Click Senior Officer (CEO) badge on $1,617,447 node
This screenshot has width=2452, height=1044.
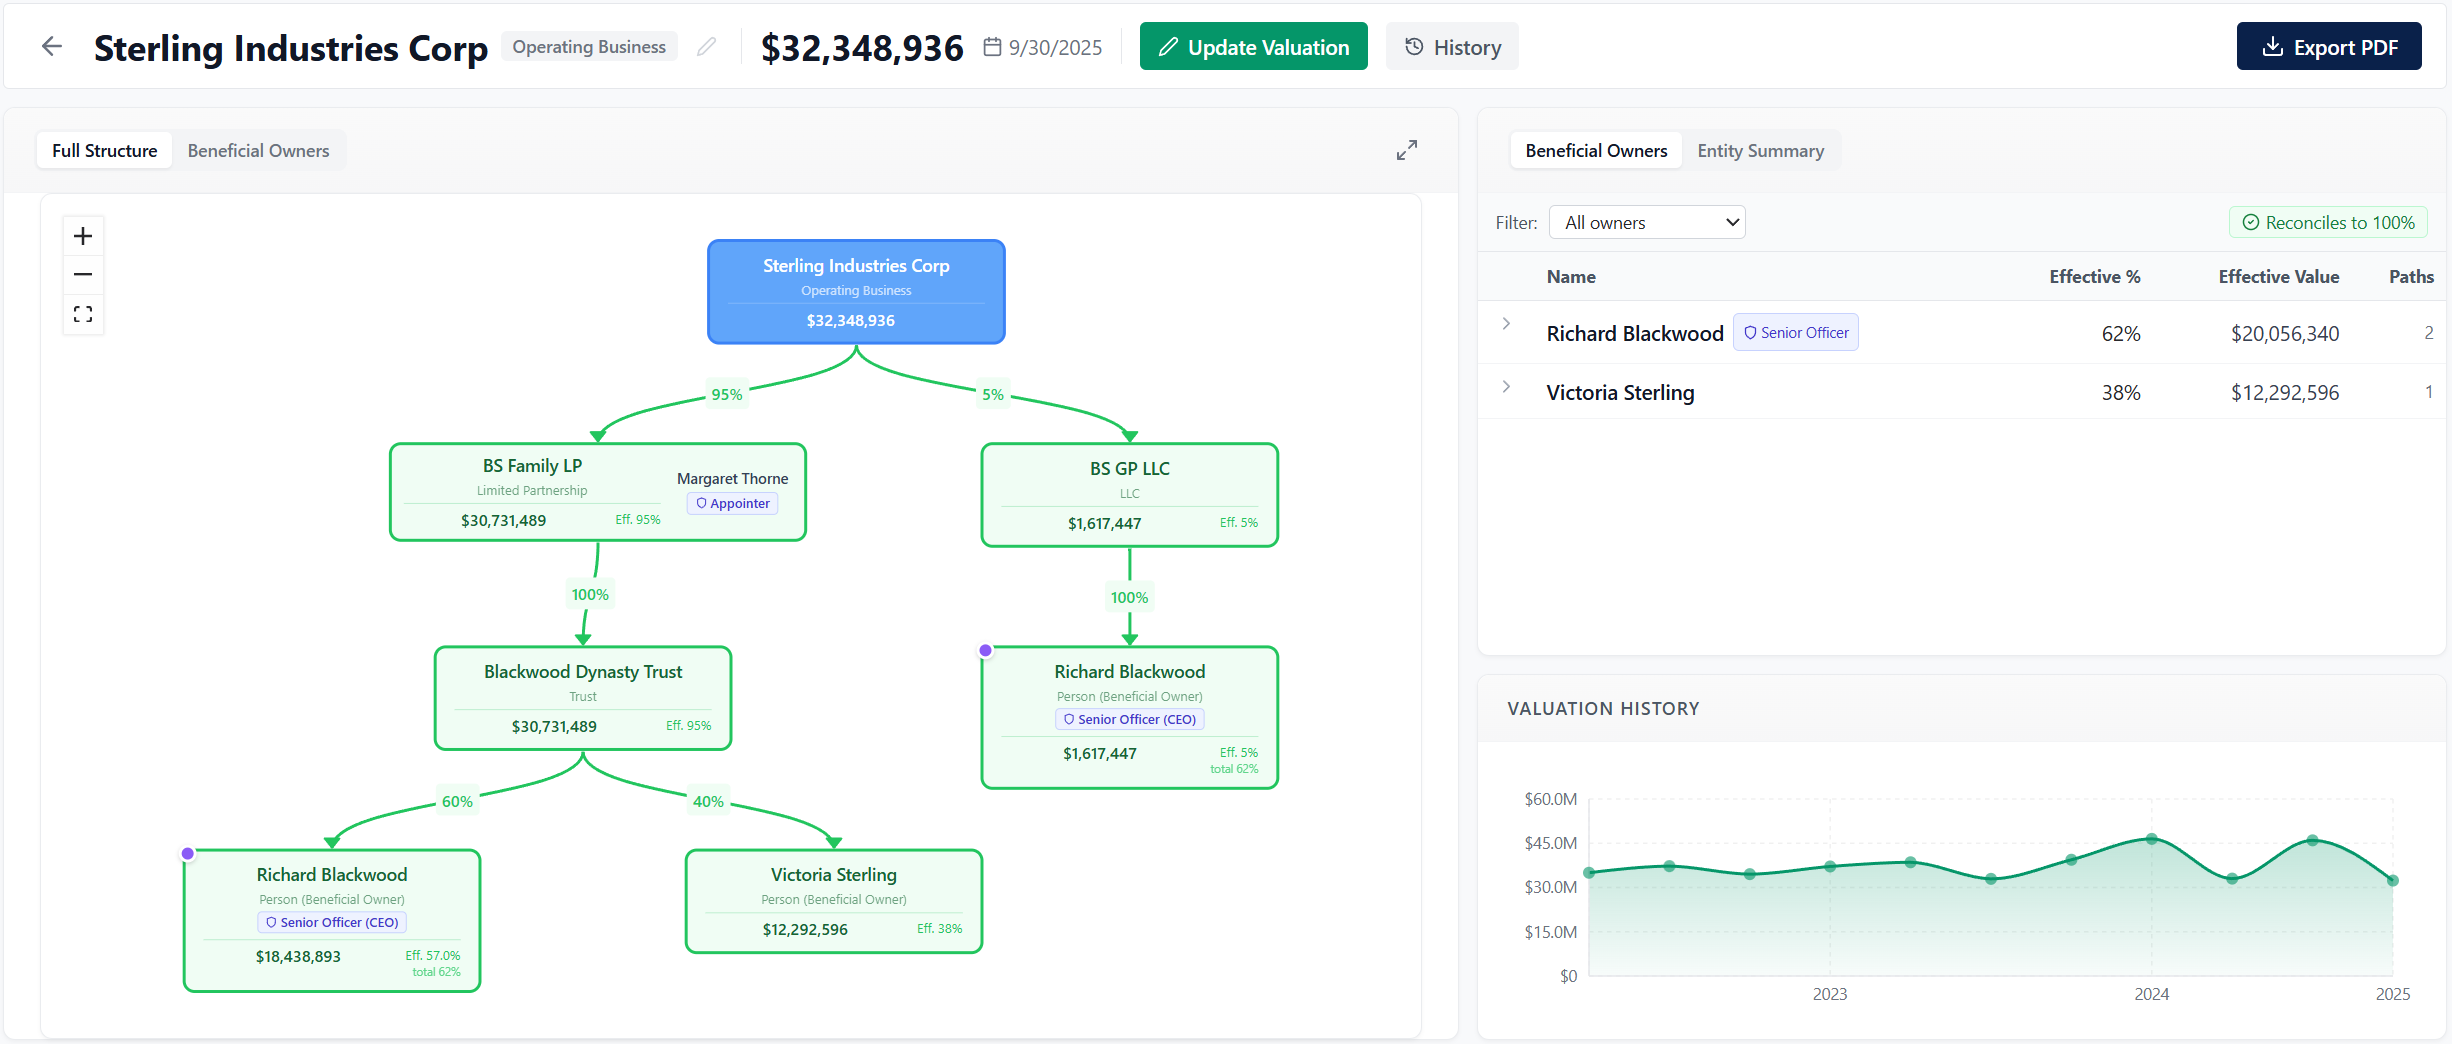(x=1129, y=719)
